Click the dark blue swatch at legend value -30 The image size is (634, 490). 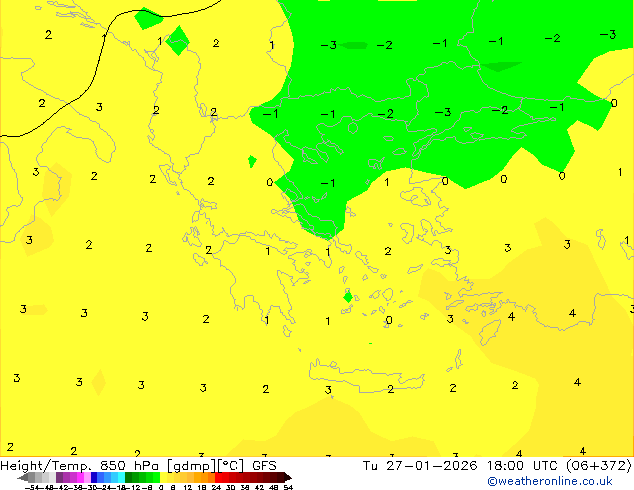[94, 477]
